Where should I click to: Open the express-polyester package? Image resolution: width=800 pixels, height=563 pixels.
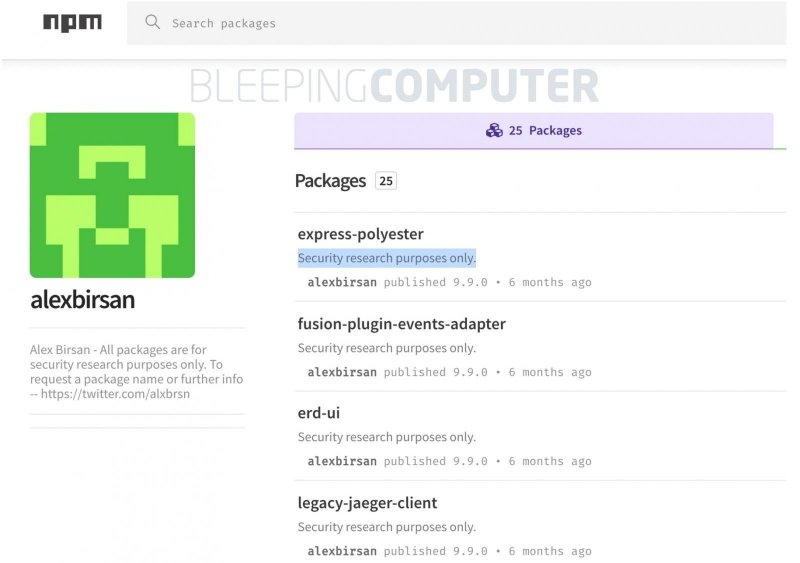pos(360,234)
